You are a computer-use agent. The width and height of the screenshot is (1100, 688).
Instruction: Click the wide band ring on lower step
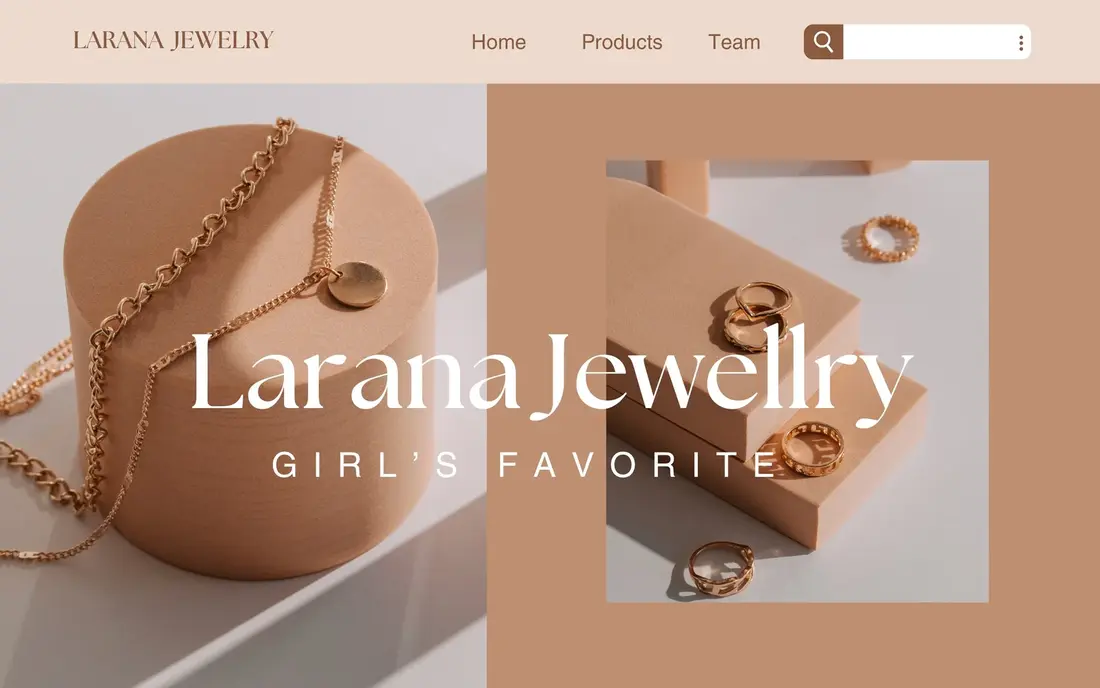[x=812, y=449]
